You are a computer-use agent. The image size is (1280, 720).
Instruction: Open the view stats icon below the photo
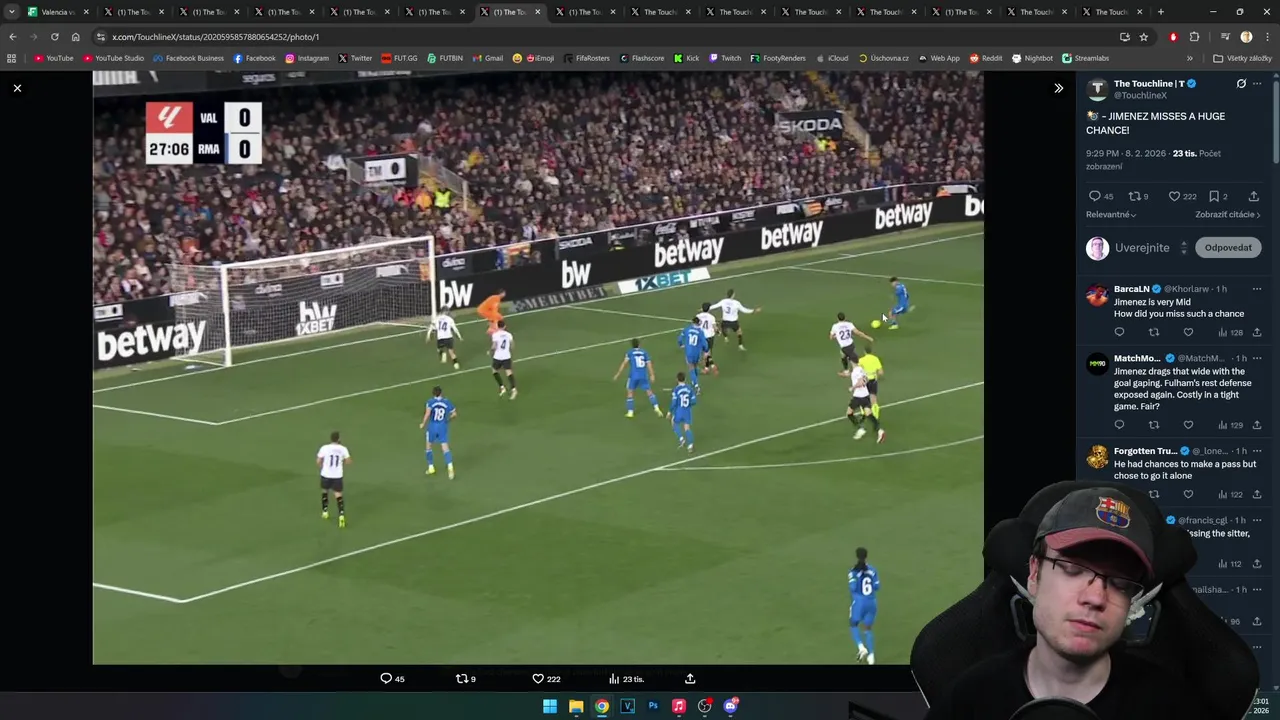(x=614, y=679)
